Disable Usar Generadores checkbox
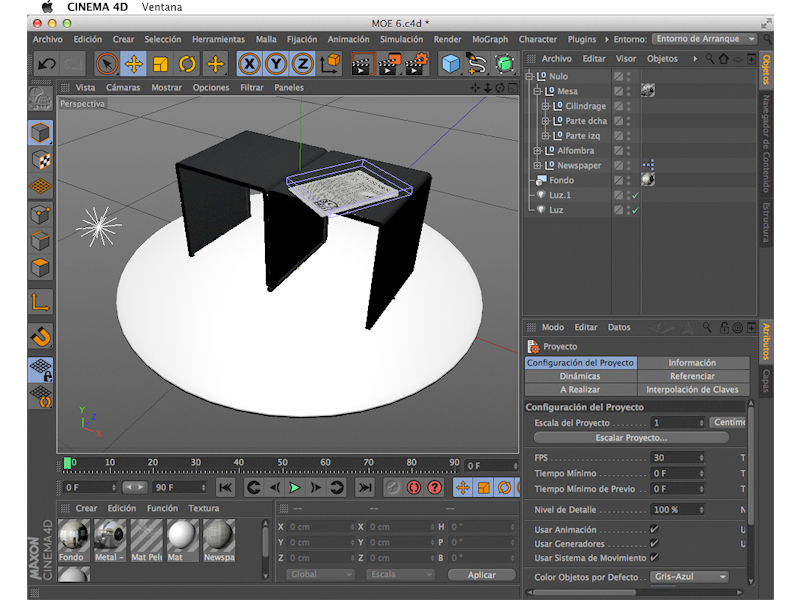The width and height of the screenshot is (800, 600). click(x=654, y=543)
